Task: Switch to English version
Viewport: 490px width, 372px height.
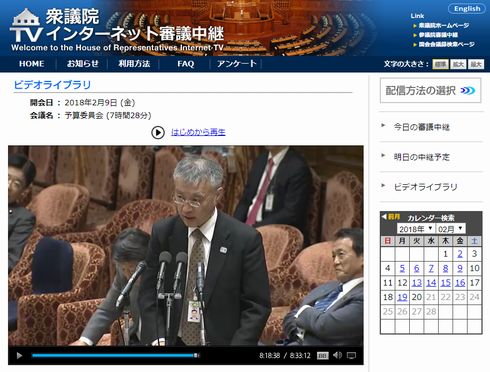Action: pyautogui.click(x=467, y=9)
